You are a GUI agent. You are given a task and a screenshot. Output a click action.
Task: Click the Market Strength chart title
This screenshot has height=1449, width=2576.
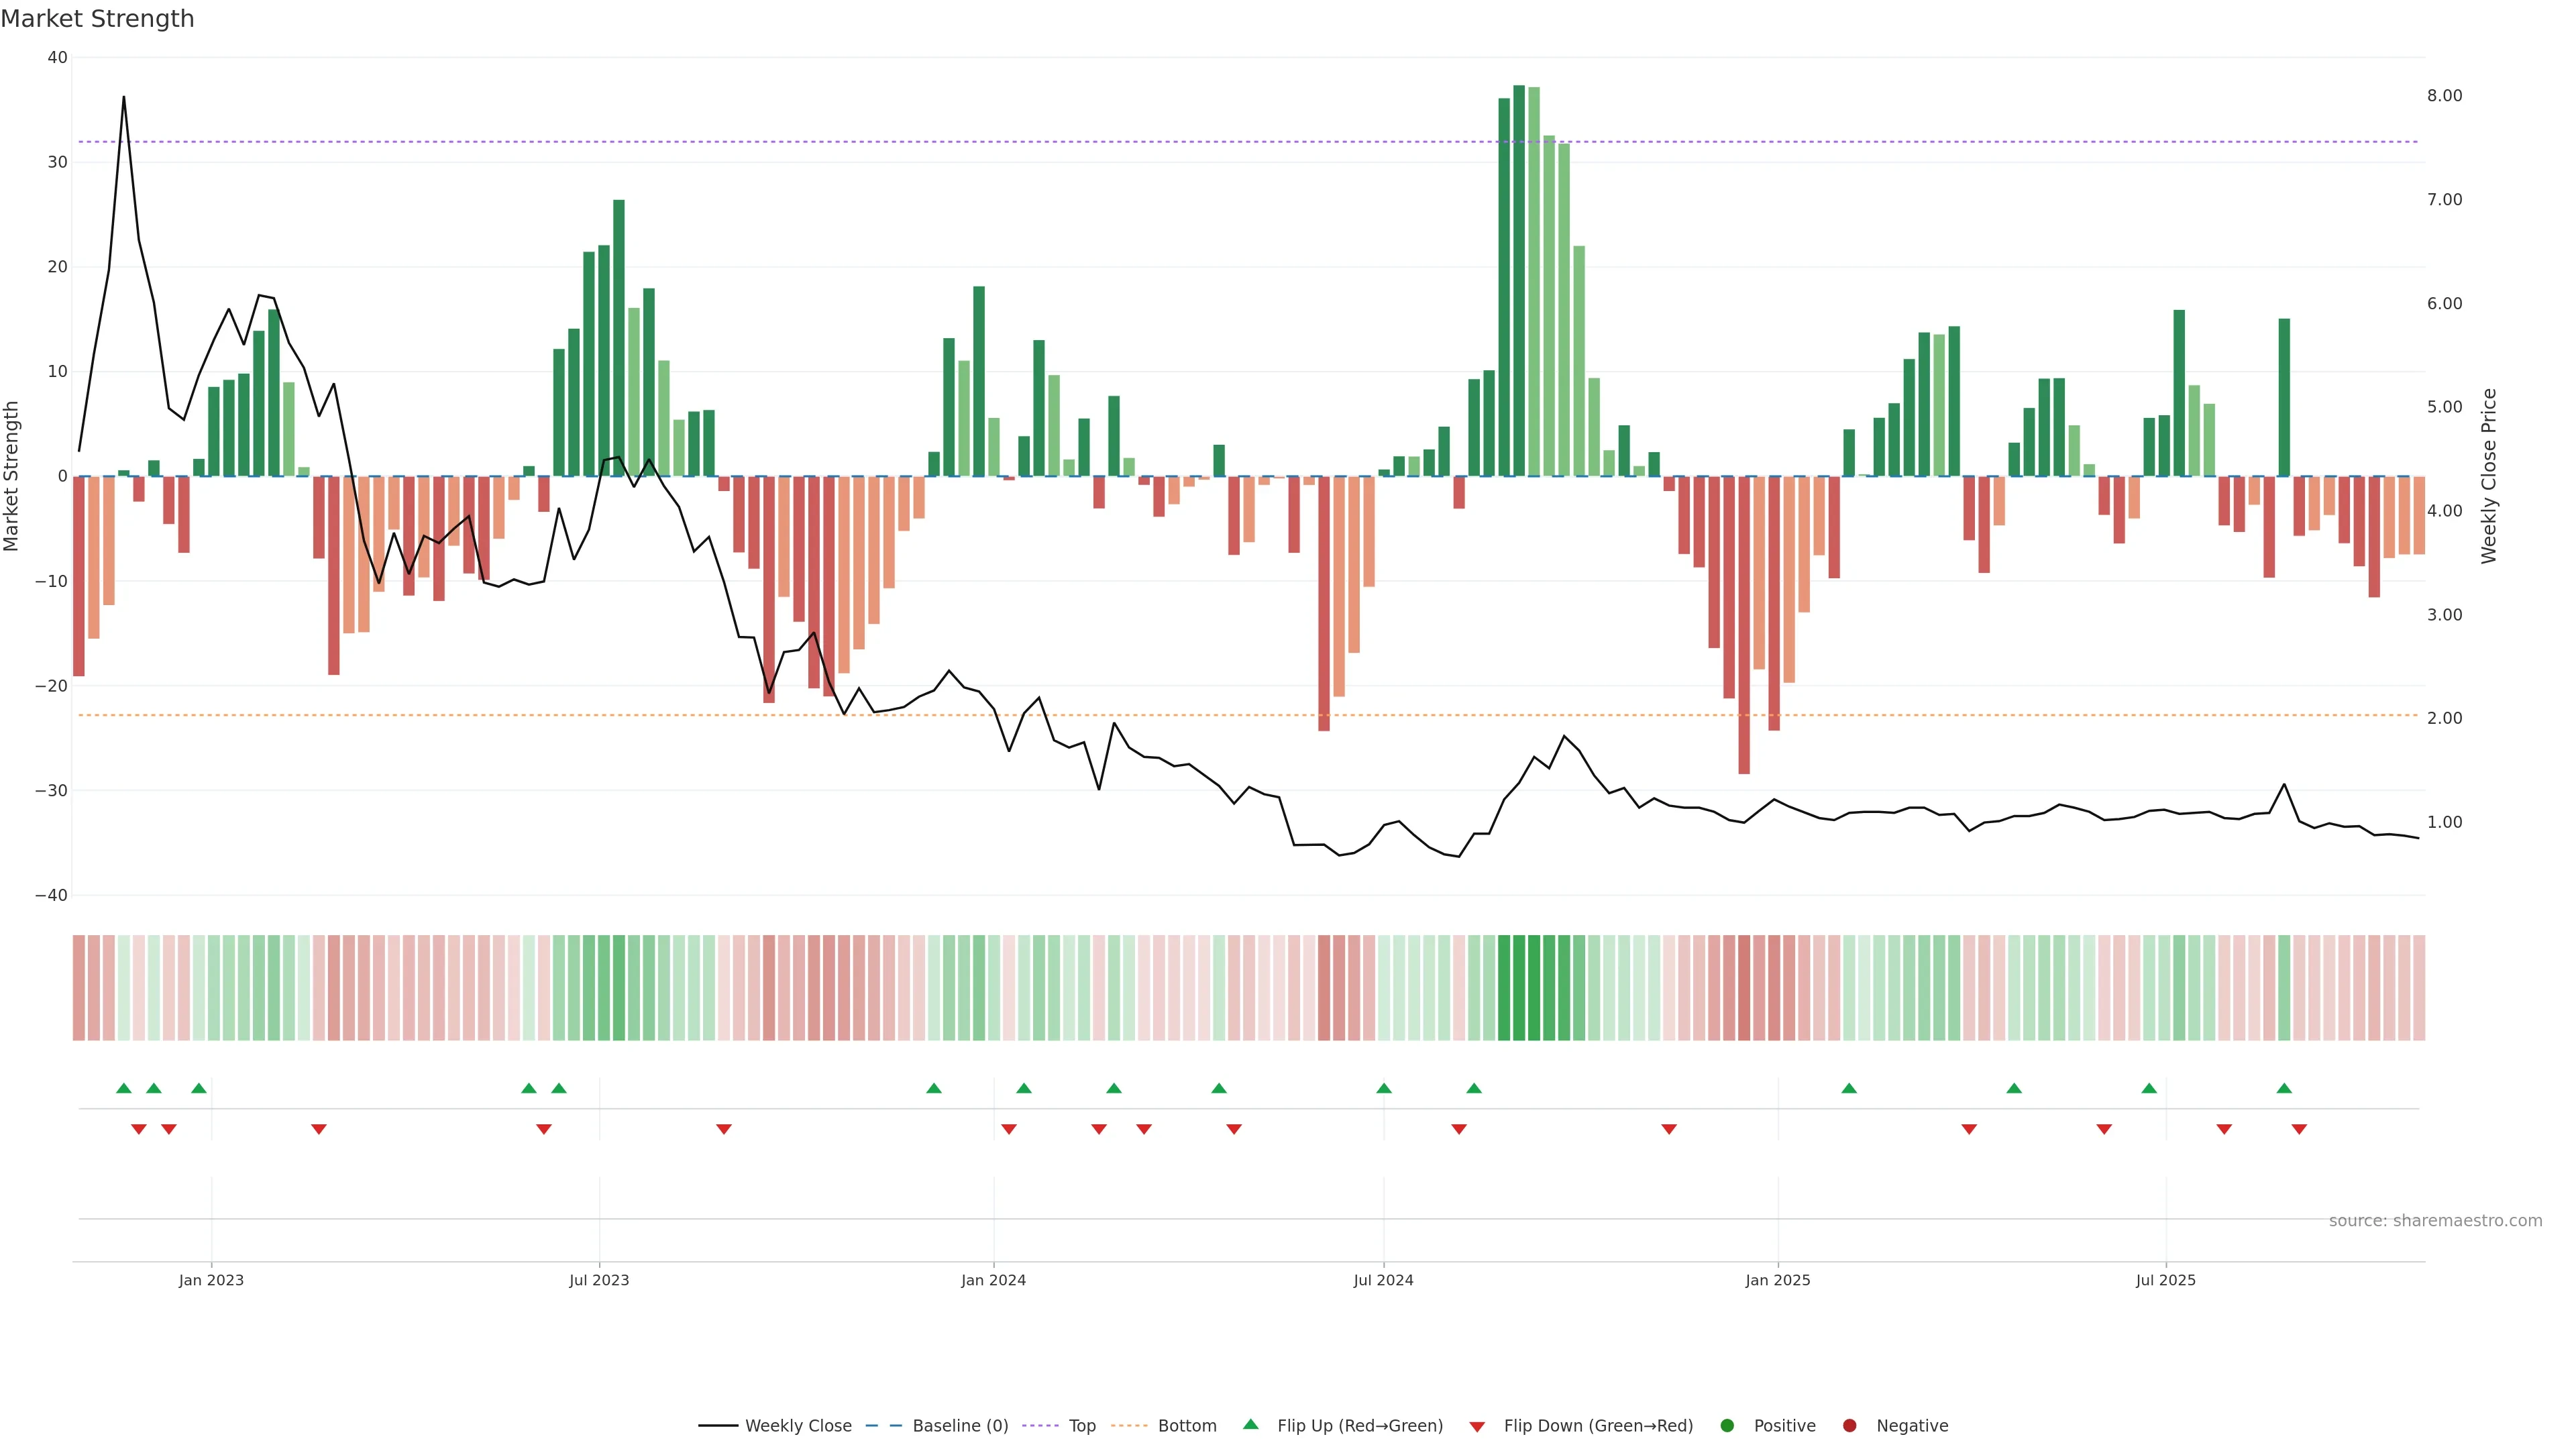(x=97, y=19)
